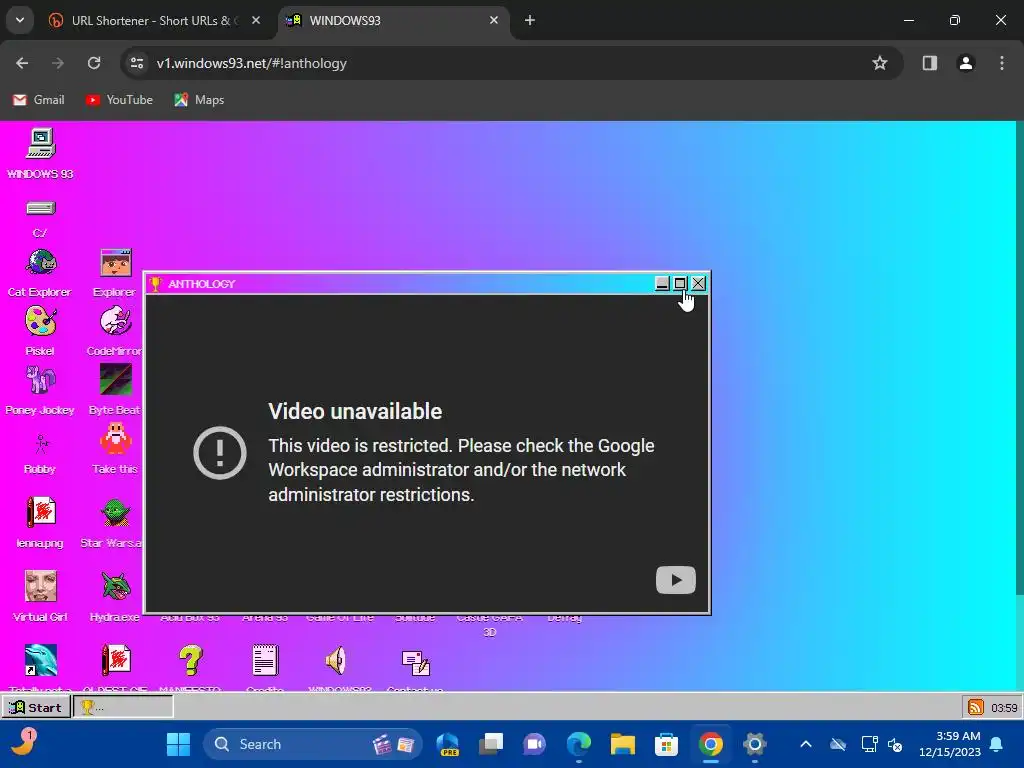Open the notification bell in the taskbar
Image resolution: width=1024 pixels, height=768 pixels.
pos(997,744)
